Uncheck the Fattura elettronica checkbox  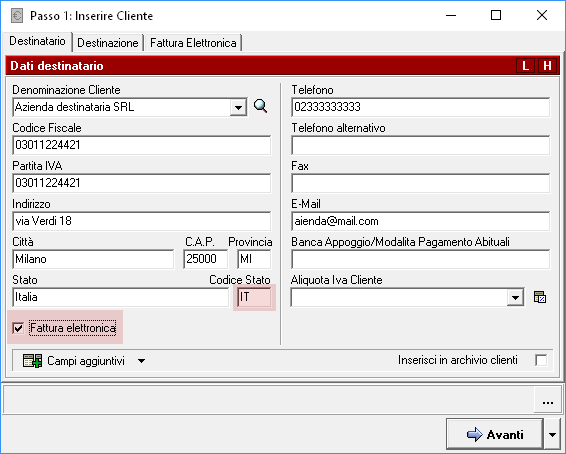pos(18,328)
